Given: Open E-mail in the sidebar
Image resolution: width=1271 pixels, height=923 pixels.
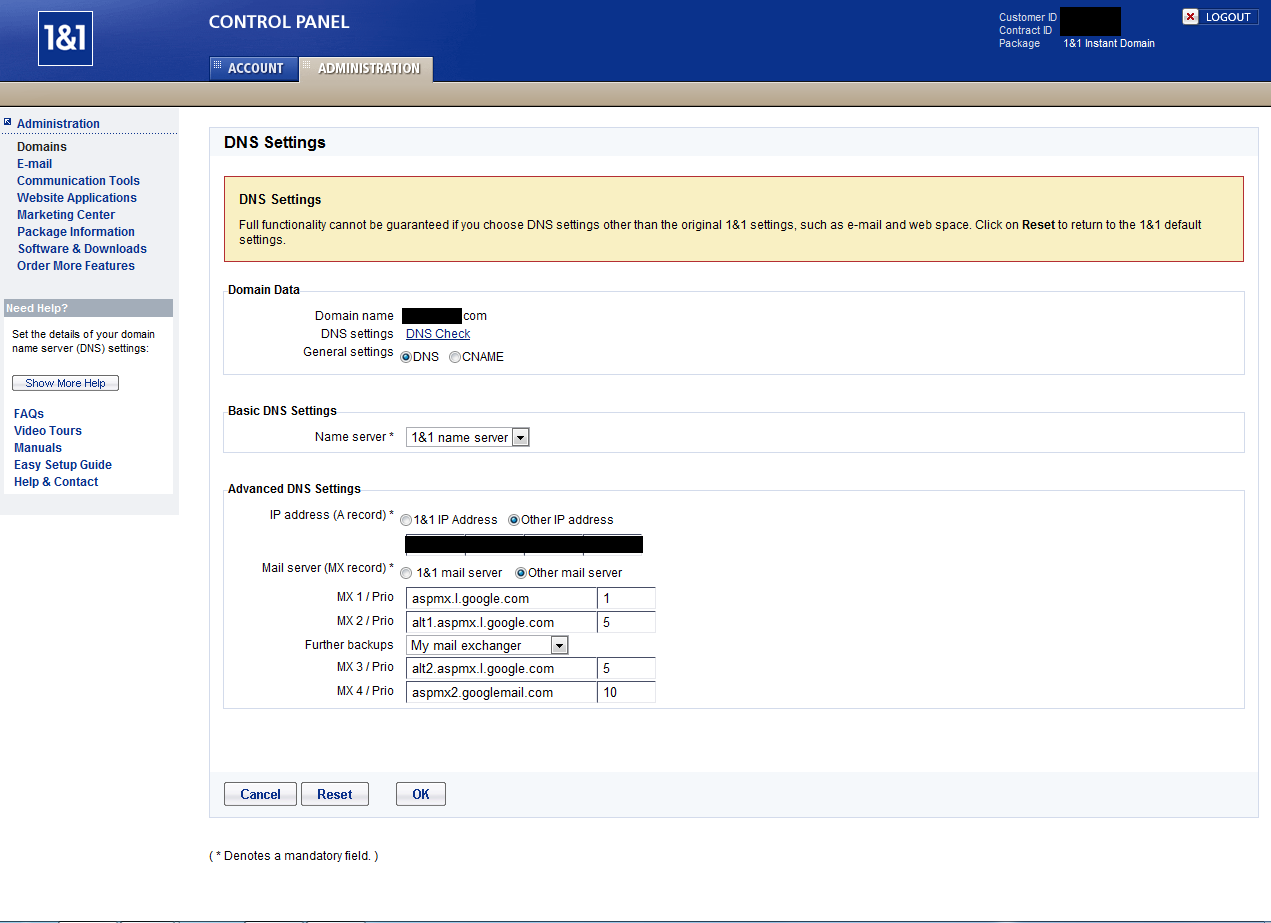Looking at the screenshot, I should 34,164.
